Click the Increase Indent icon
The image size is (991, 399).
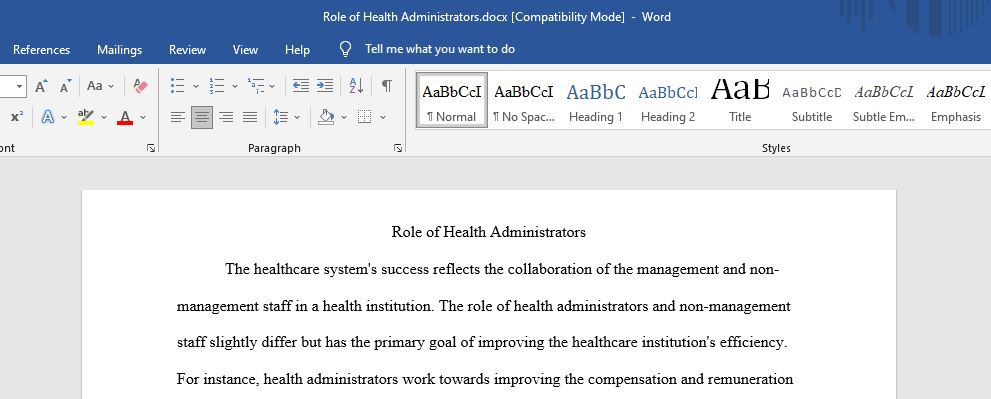(325, 86)
